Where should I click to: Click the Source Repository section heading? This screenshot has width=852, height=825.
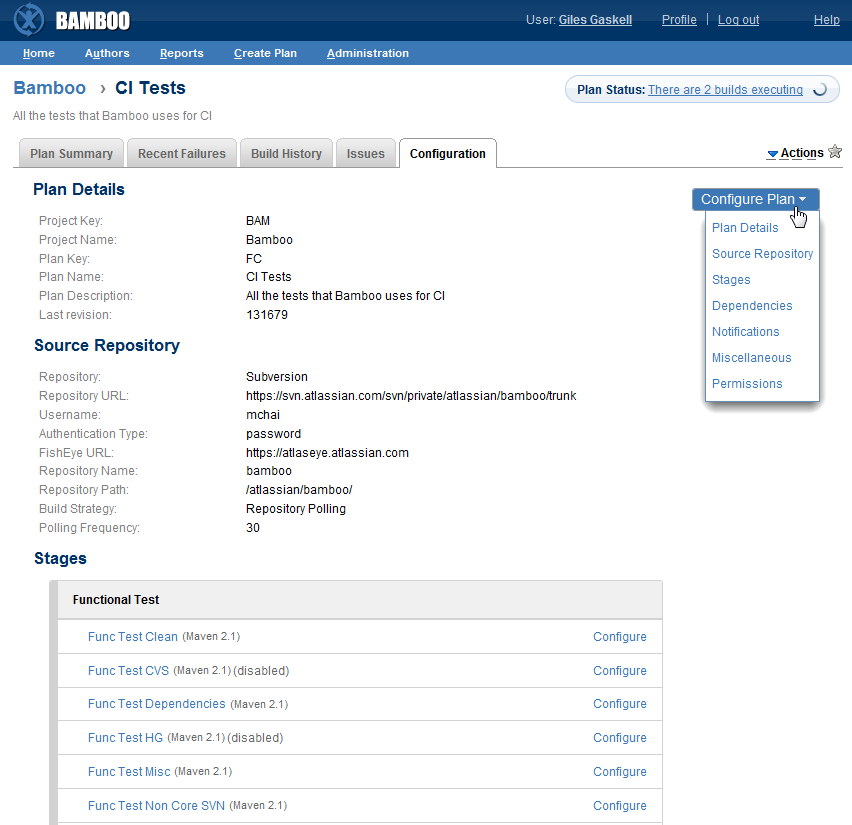[106, 345]
